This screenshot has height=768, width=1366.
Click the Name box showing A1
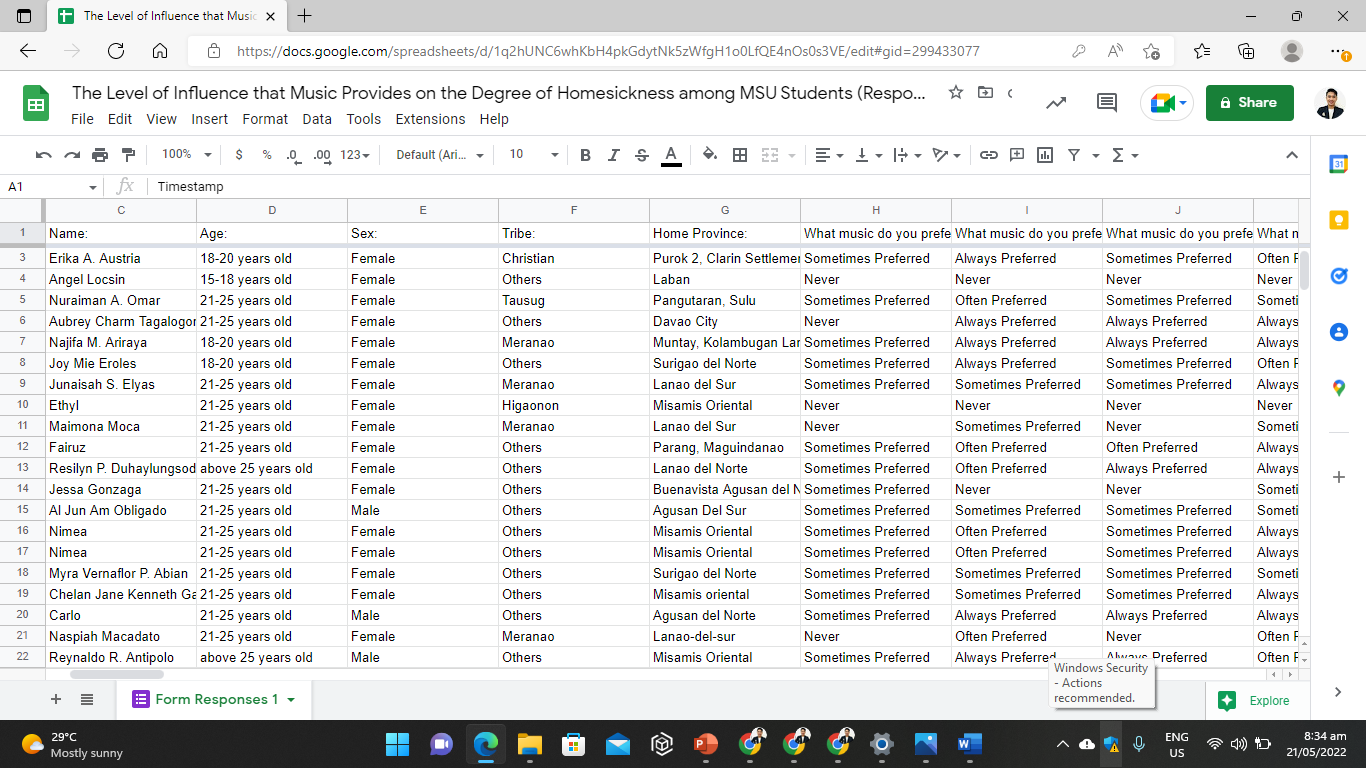click(52, 187)
